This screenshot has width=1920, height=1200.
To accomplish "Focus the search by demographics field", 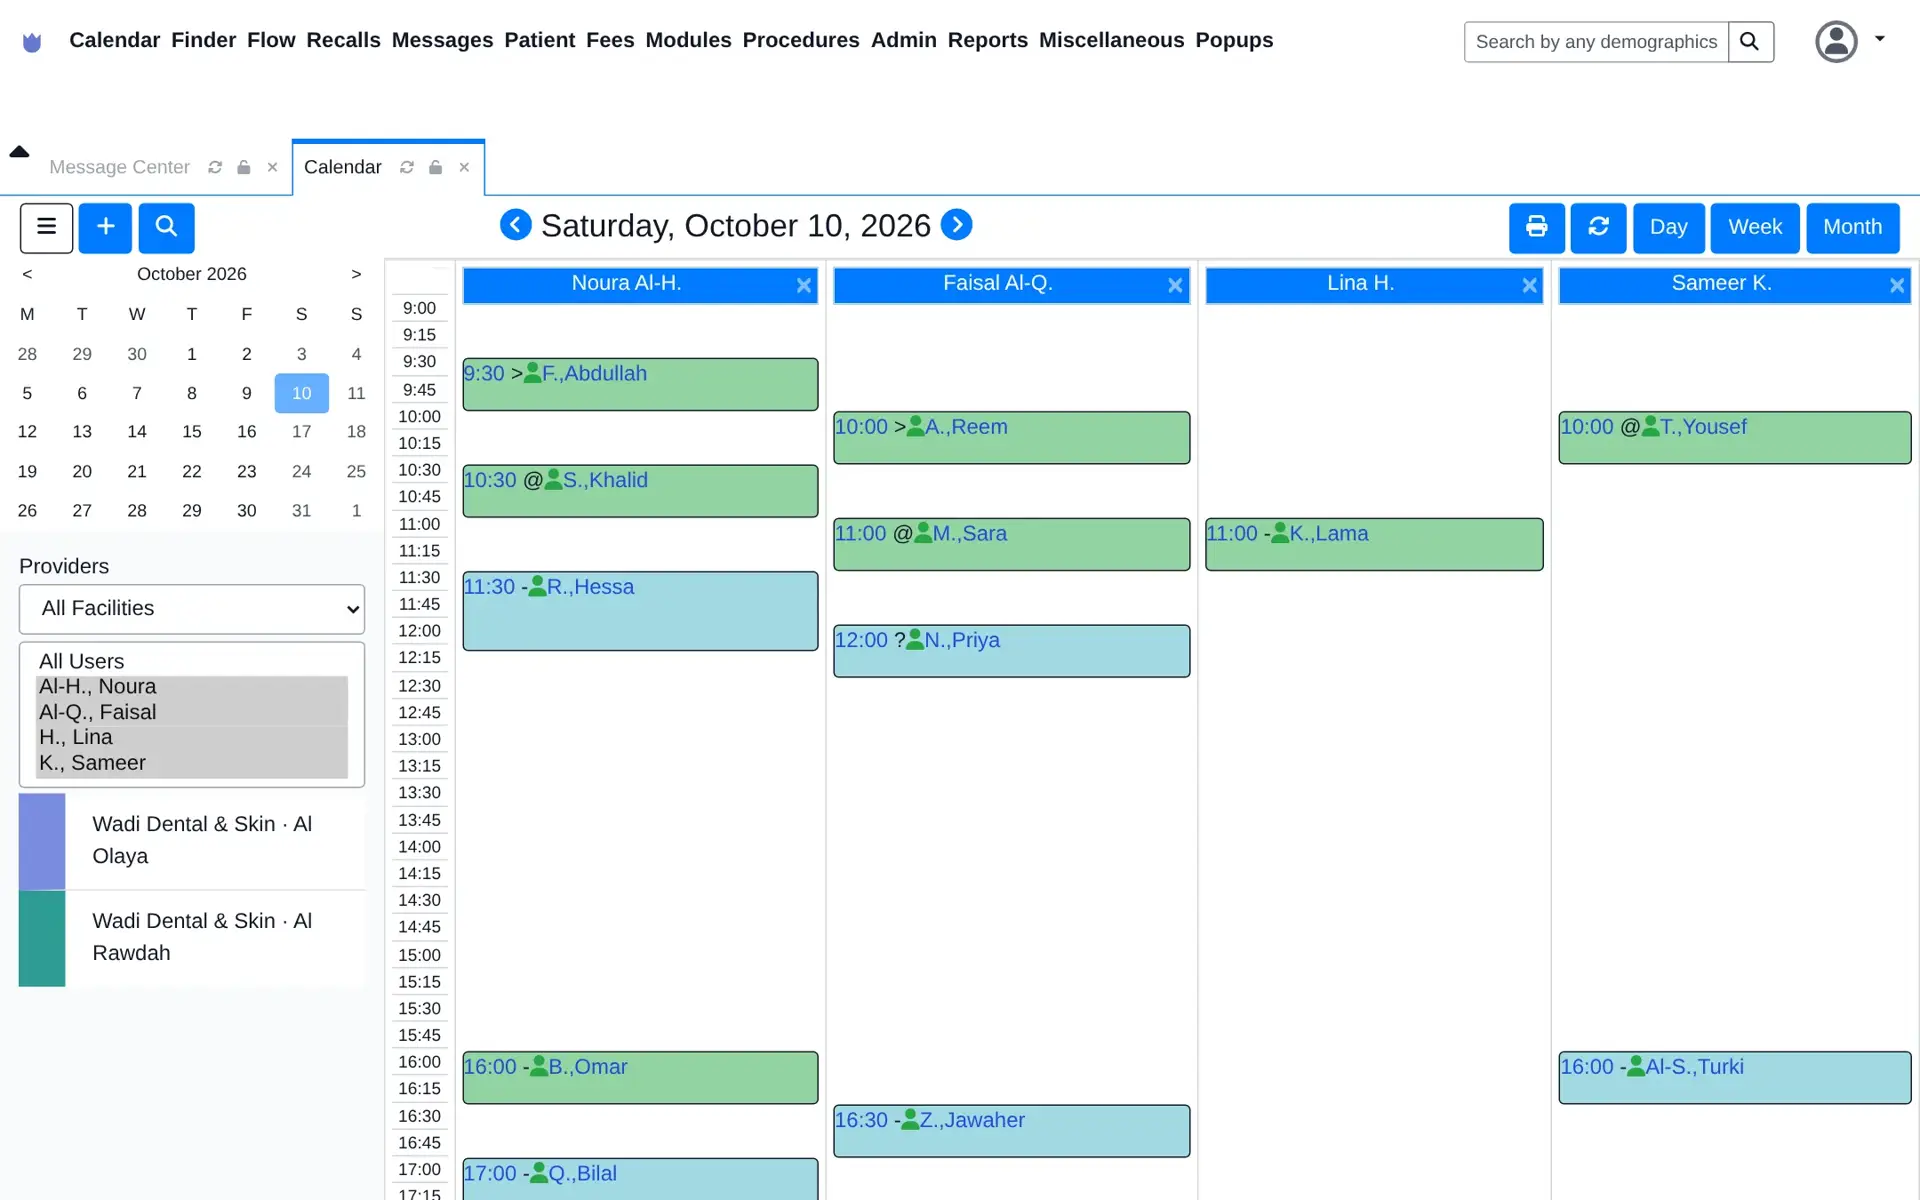I will pyautogui.click(x=1596, y=42).
